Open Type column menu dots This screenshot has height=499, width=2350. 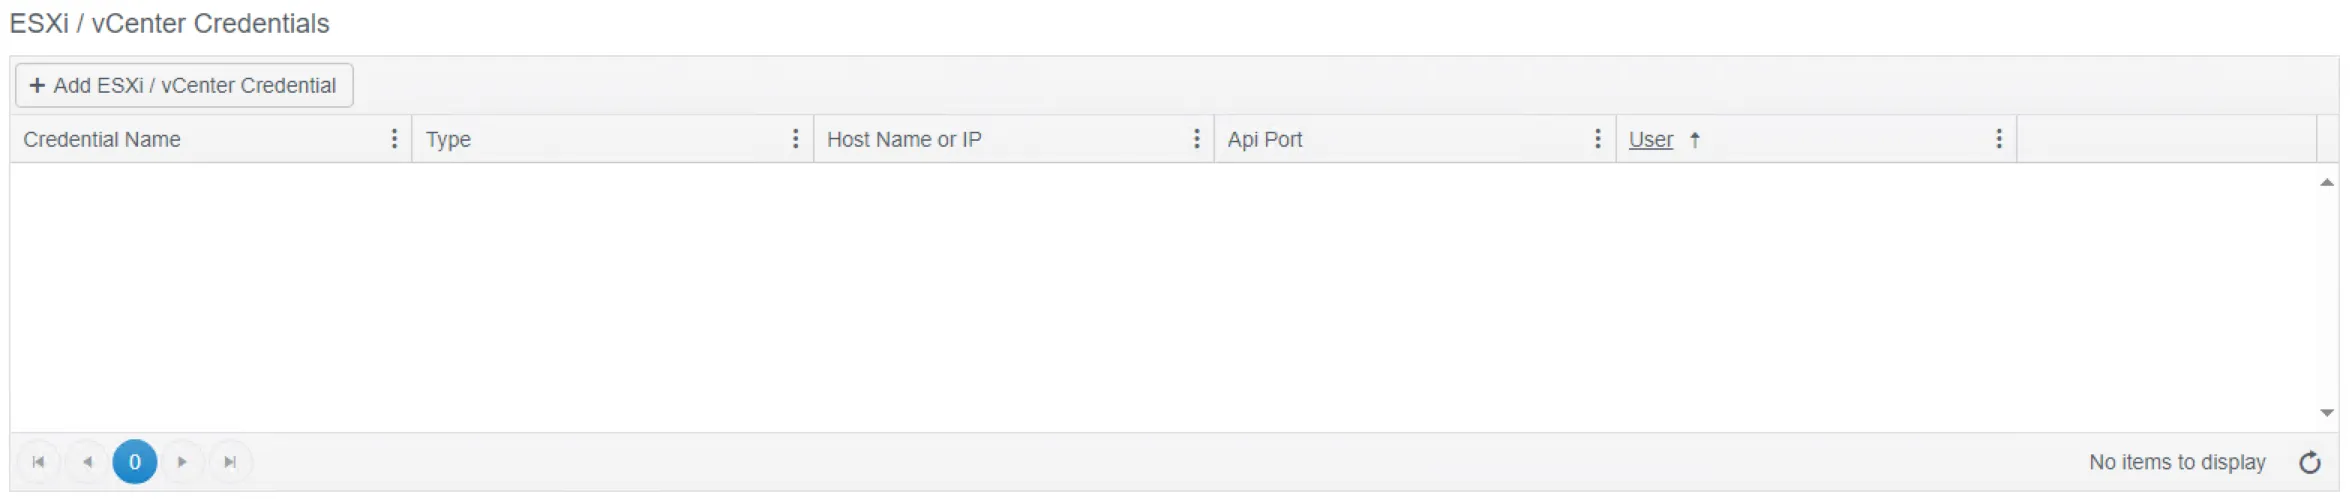pos(795,139)
